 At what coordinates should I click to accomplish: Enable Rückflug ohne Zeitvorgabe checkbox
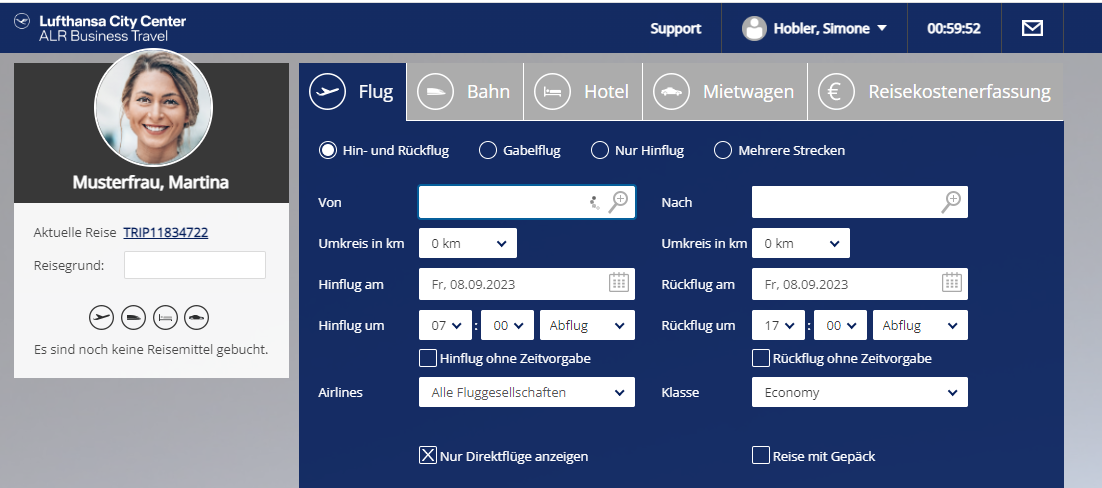coord(761,358)
